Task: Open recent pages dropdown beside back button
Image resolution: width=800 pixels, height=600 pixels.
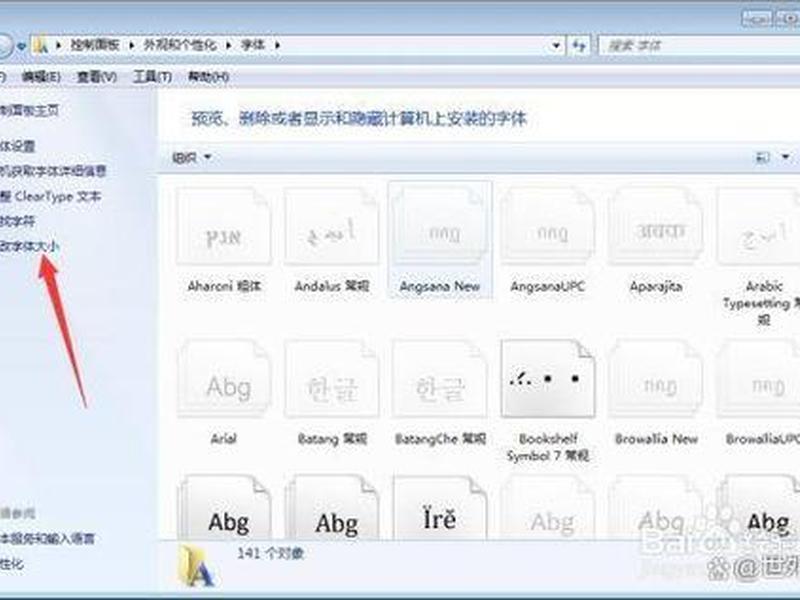Action: pyautogui.click(x=21, y=46)
